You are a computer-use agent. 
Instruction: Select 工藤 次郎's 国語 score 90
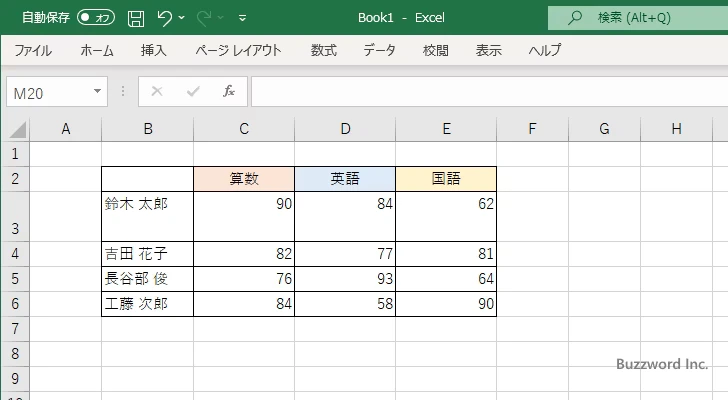(x=446, y=304)
